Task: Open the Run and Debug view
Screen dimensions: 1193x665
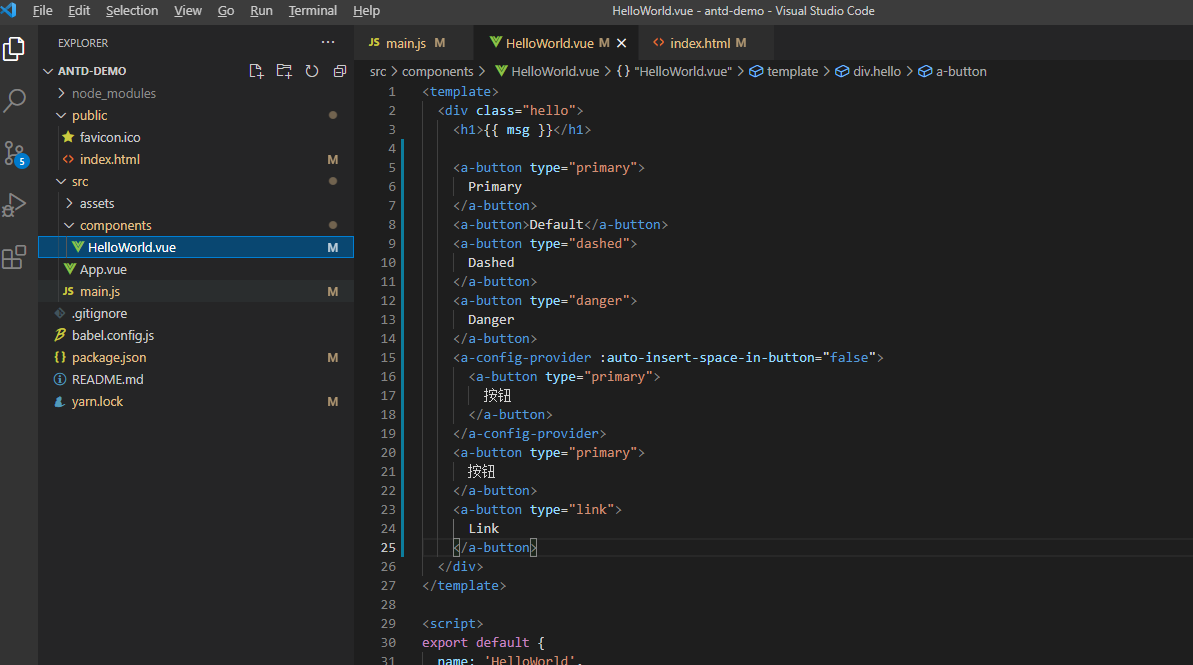Action: [x=14, y=205]
